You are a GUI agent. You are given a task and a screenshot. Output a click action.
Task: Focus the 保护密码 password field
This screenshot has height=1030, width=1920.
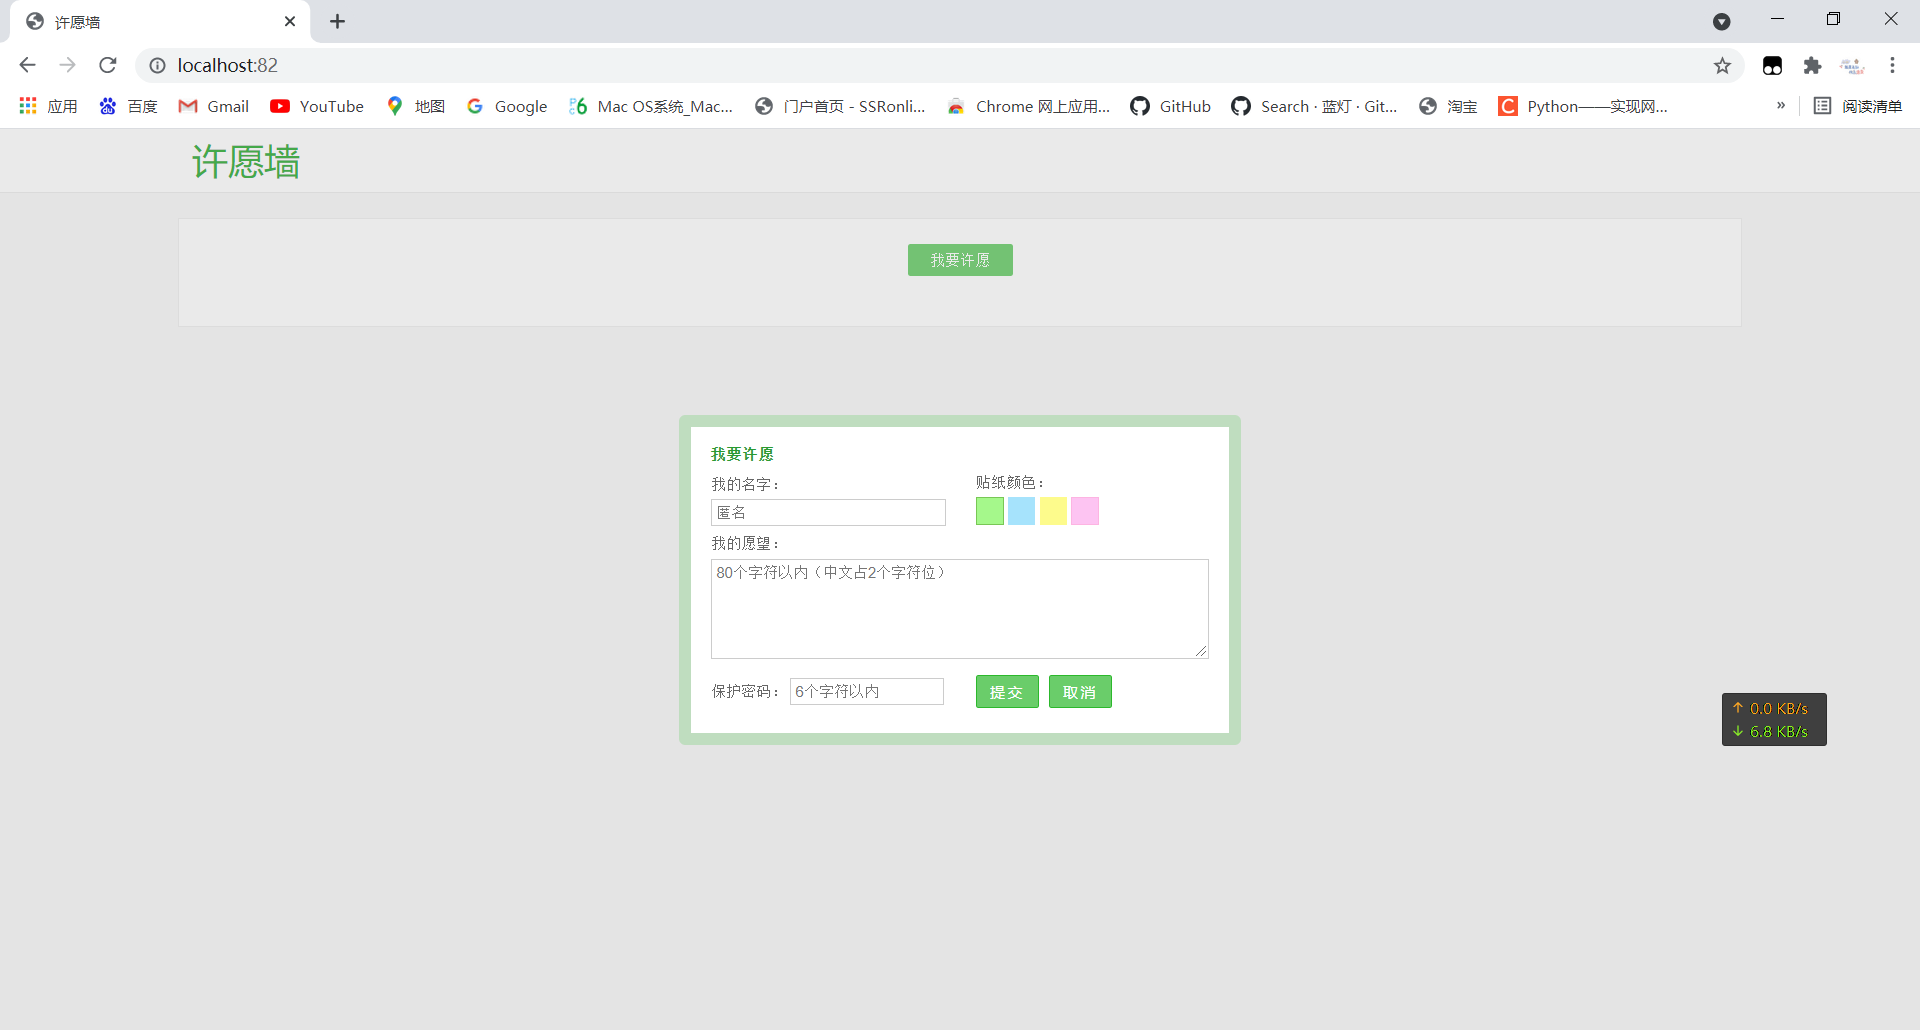[x=867, y=691]
